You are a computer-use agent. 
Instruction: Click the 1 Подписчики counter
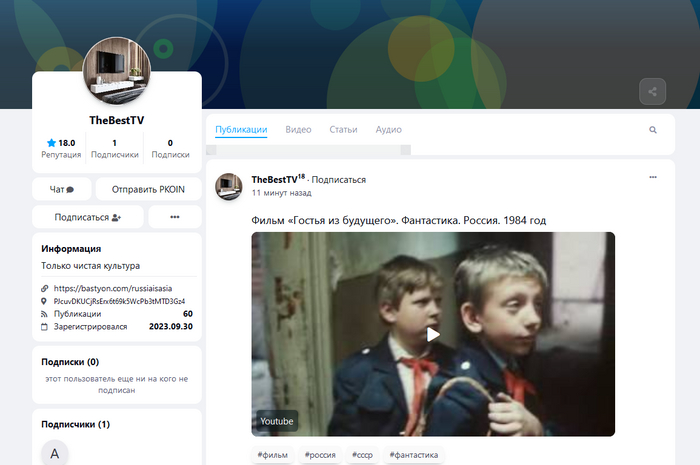tap(115, 148)
